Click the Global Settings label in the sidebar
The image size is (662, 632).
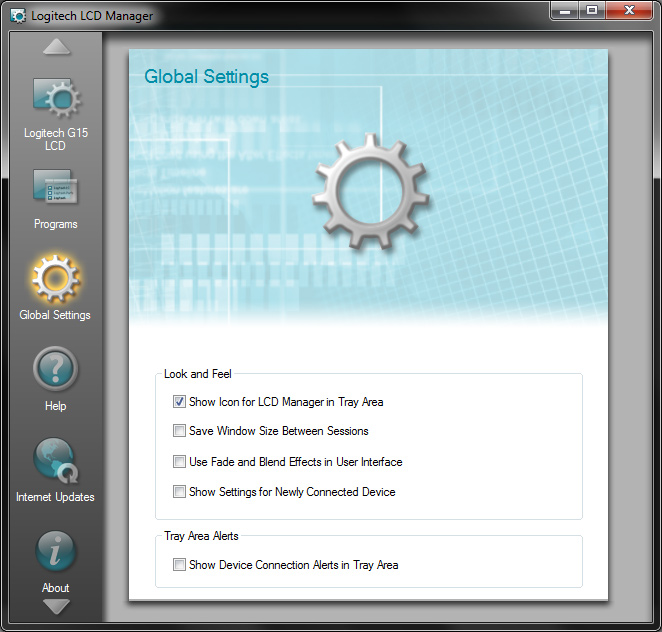(55, 315)
